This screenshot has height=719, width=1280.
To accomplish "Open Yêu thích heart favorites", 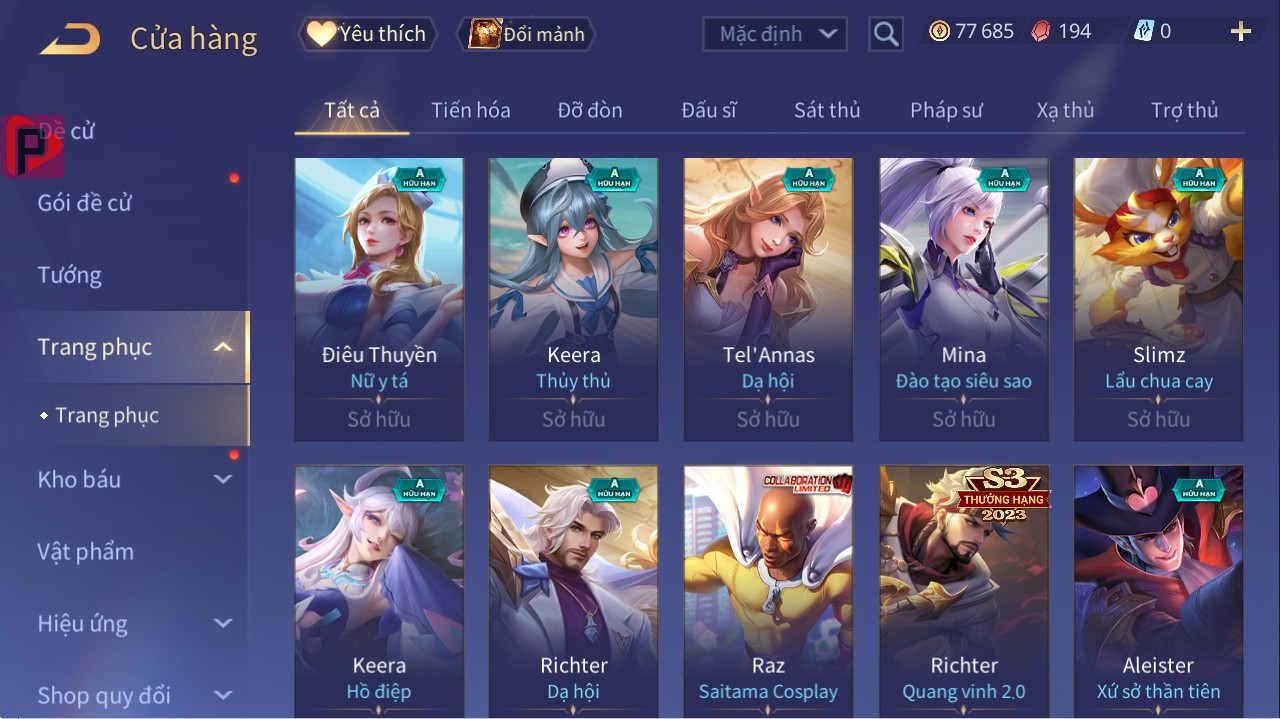I will tap(367, 34).
